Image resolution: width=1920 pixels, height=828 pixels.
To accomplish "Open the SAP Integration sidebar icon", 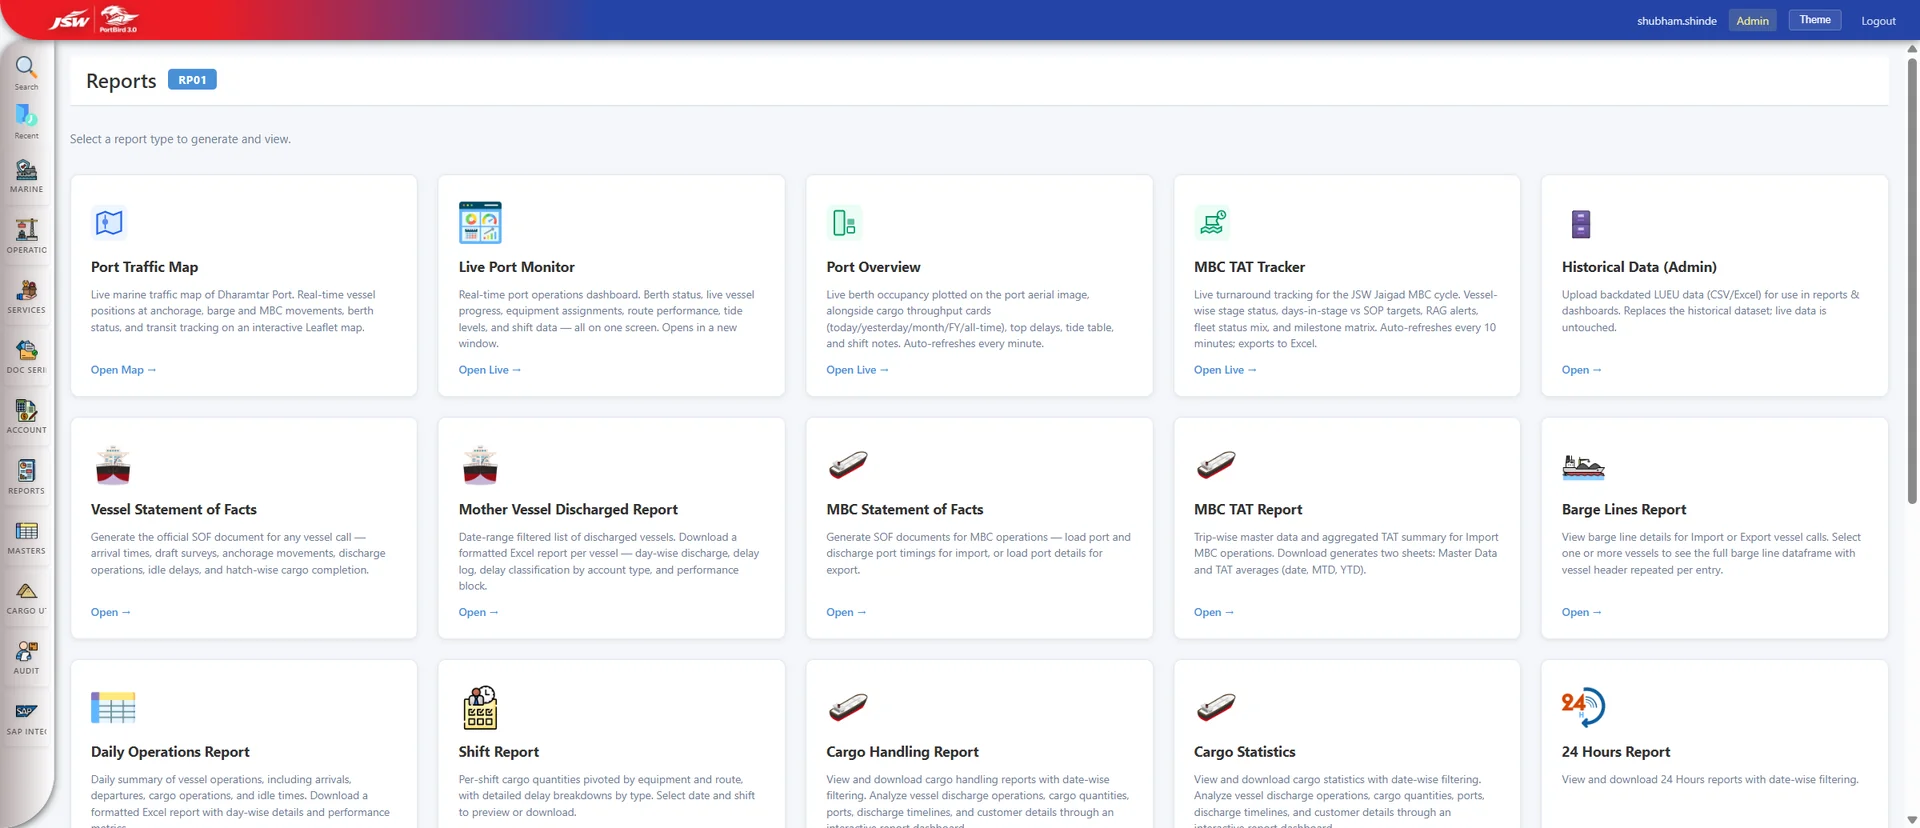I will tap(27, 711).
